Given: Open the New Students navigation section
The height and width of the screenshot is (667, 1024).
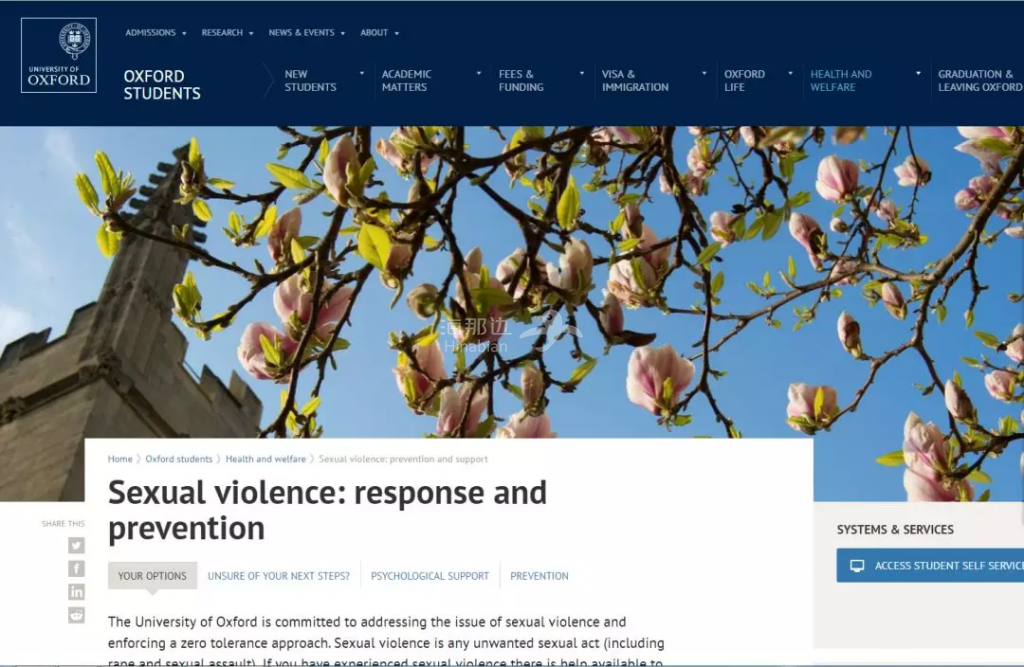Looking at the screenshot, I should click(x=310, y=81).
